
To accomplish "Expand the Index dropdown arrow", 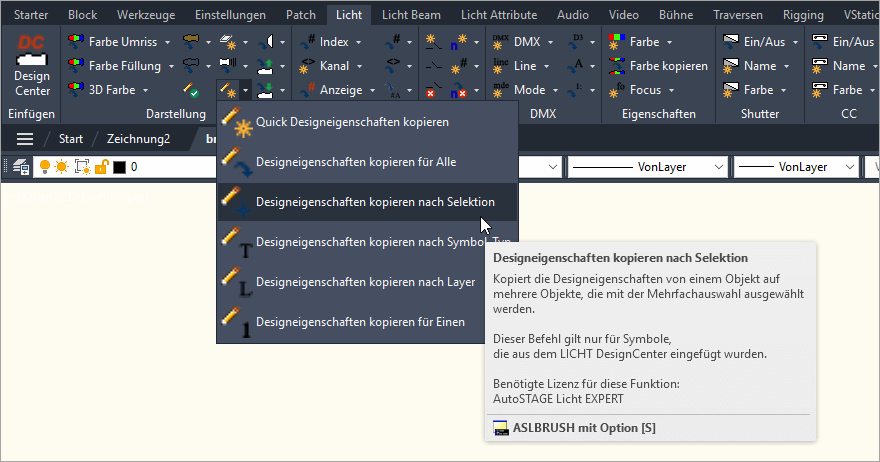I will point(359,42).
